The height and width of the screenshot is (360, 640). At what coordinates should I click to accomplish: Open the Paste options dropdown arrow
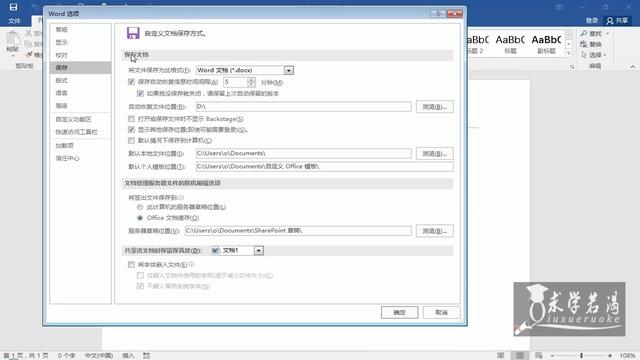[13, 56]
